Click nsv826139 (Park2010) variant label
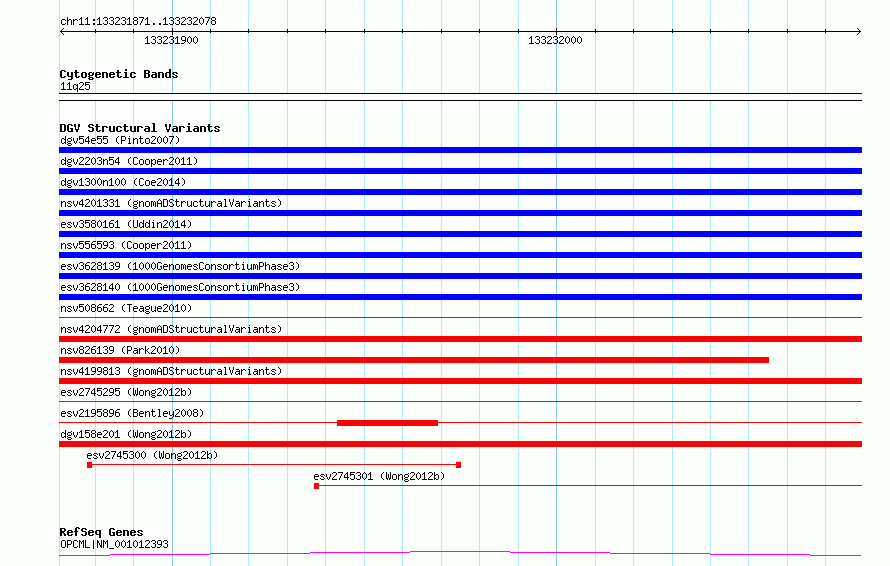The image size is (890, 566). point(120,350)
